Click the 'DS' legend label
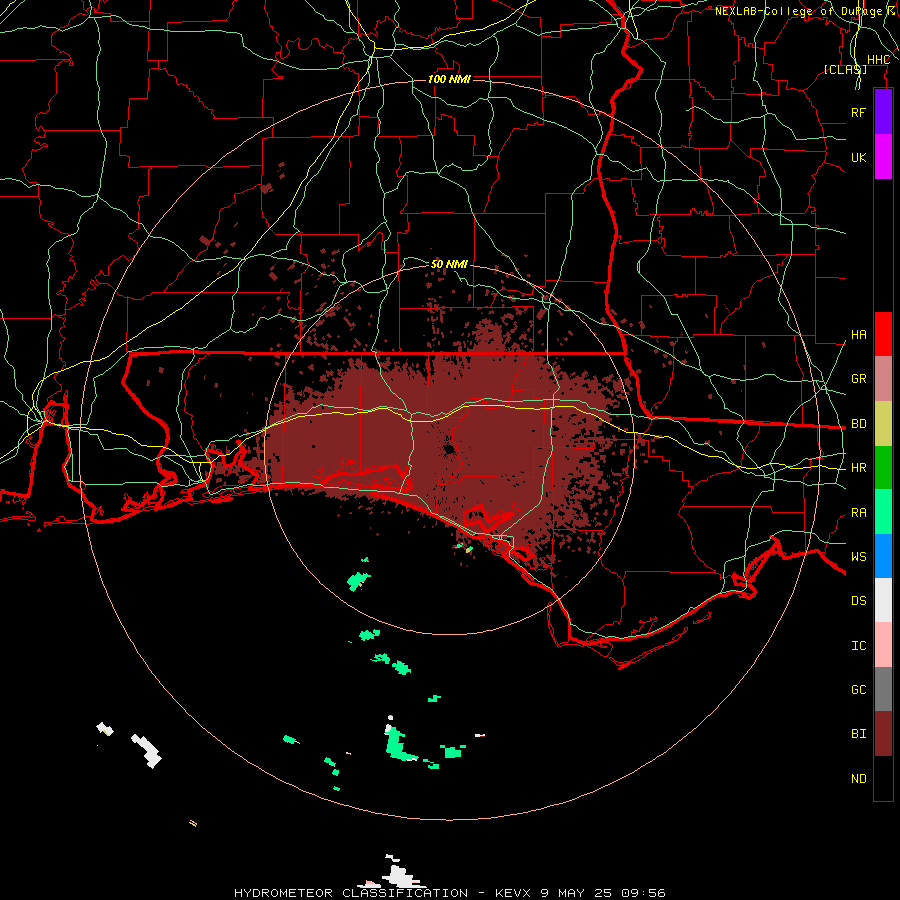This screenshot has height=900, width=900. (x=858, y=600)
